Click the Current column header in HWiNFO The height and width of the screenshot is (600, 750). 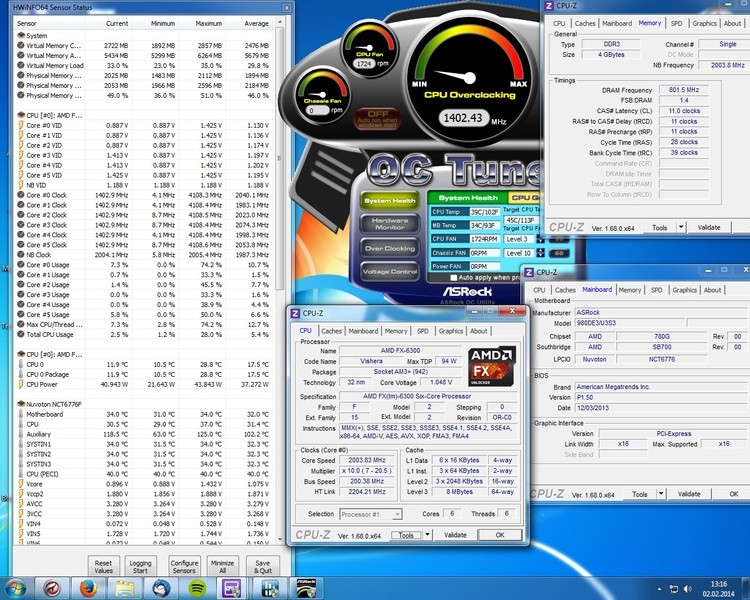(x=117, y=23)
